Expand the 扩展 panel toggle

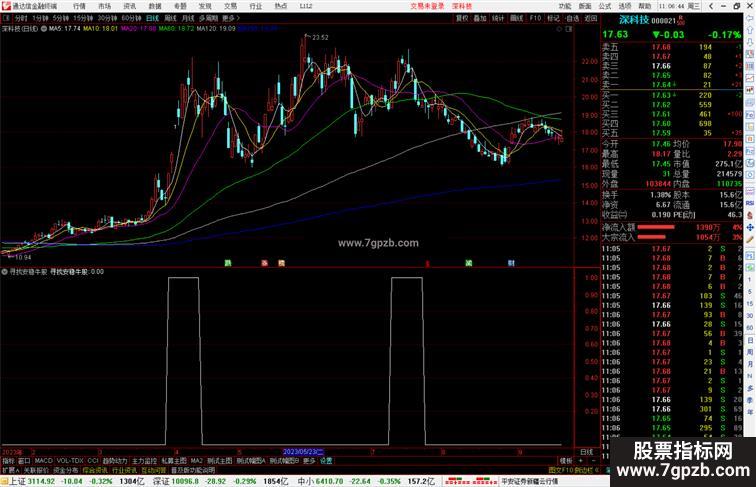click(10, 470)
